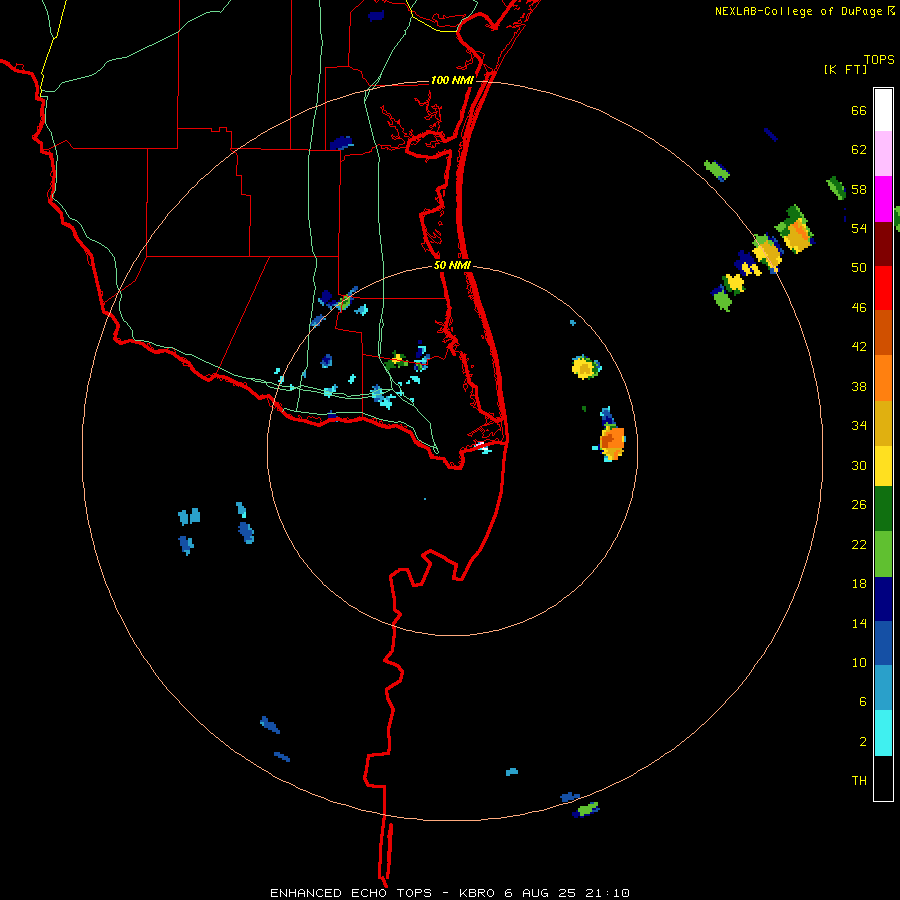
Task: Click the '6 AUG 25' date text
Action: pyautogui.click(x=542, y=893)
